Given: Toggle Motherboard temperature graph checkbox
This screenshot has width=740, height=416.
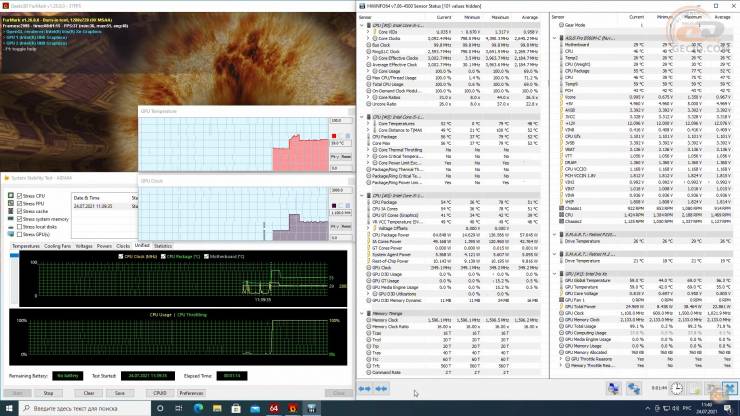Looking at the screenshot, I should (206, 256).
